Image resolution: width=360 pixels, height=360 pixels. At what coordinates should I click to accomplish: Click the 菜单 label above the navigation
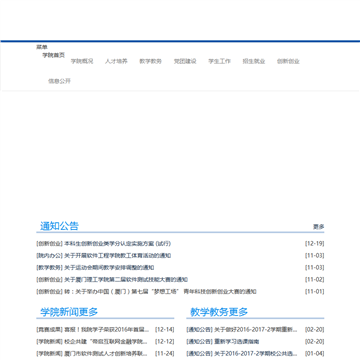[42, 47]
